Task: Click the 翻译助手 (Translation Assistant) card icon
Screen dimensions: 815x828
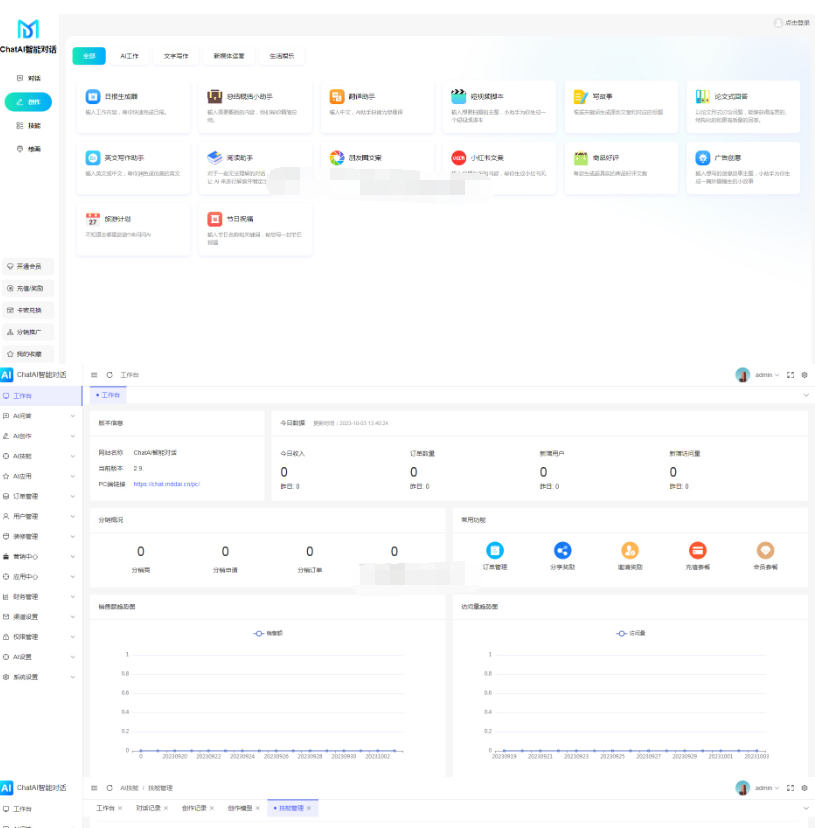Action: point(337,95)
